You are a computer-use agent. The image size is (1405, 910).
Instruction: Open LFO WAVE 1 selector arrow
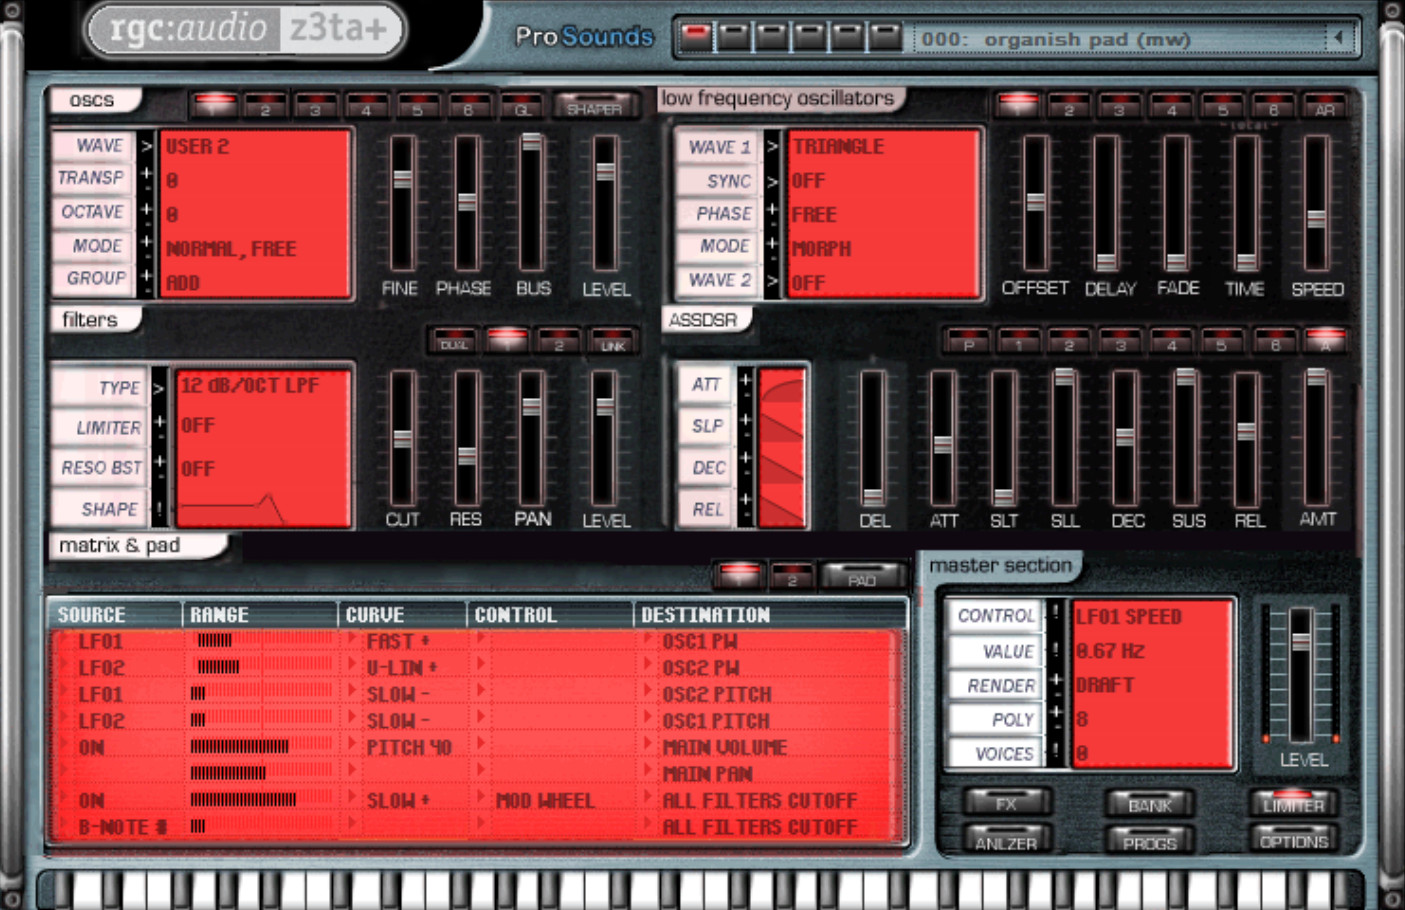pyautogui.click(x=772, y=147)
